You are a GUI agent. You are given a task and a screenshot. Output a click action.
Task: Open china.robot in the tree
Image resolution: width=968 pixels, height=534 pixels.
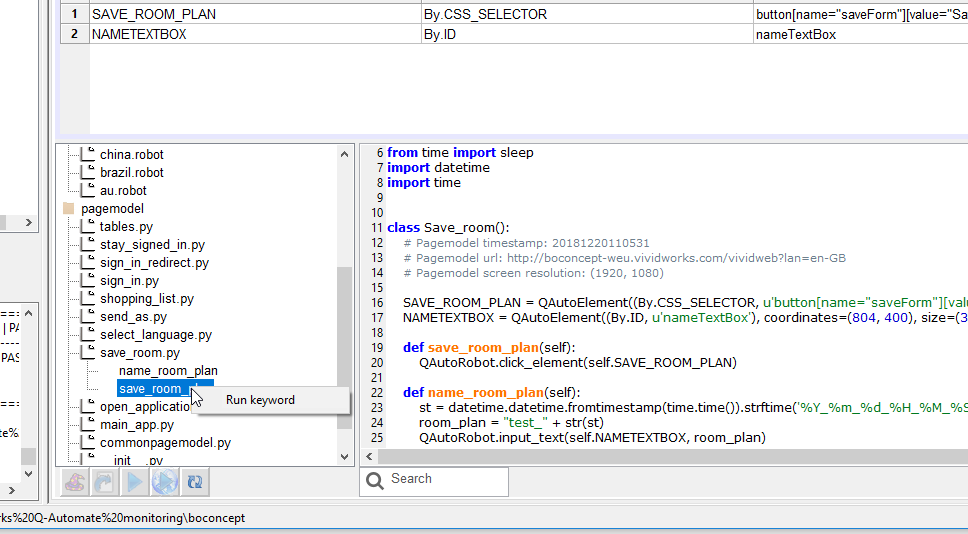[131, 154]
